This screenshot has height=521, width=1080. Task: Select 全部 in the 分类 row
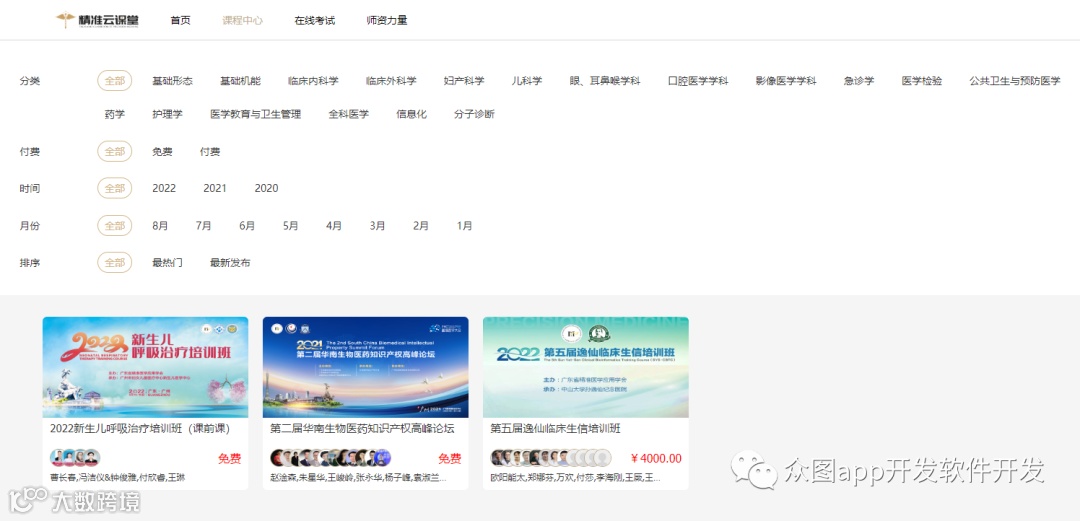(114, 81)
